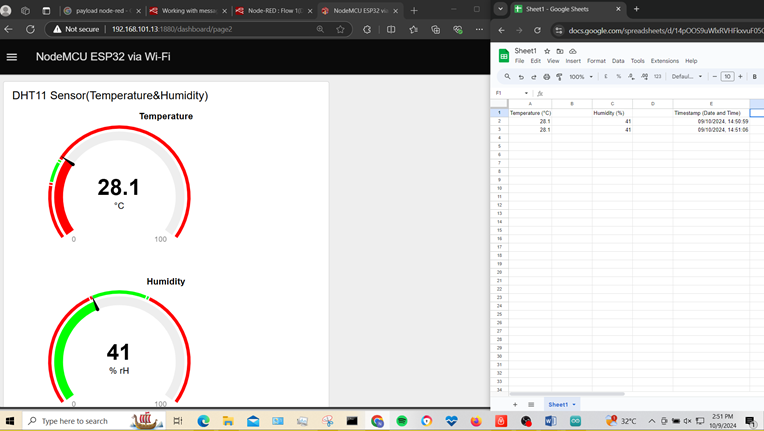Click the search menus magnifier icon
764x431 pixels.
508,77
